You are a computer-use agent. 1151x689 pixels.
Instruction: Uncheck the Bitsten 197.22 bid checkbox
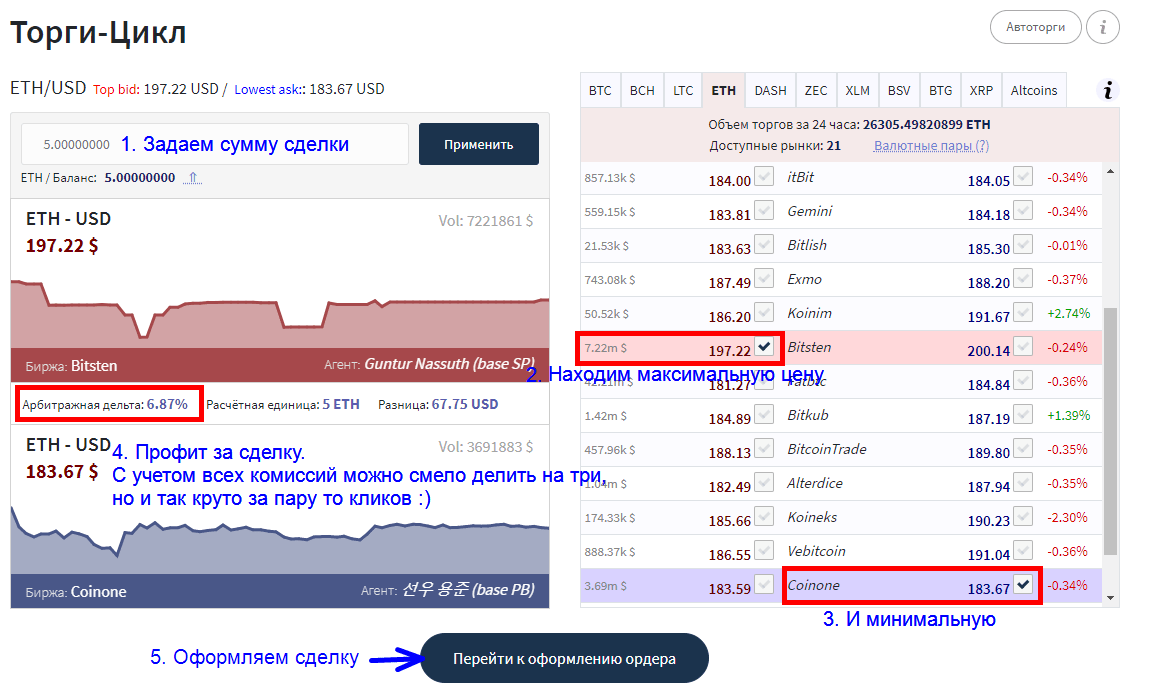pos(764,347)
